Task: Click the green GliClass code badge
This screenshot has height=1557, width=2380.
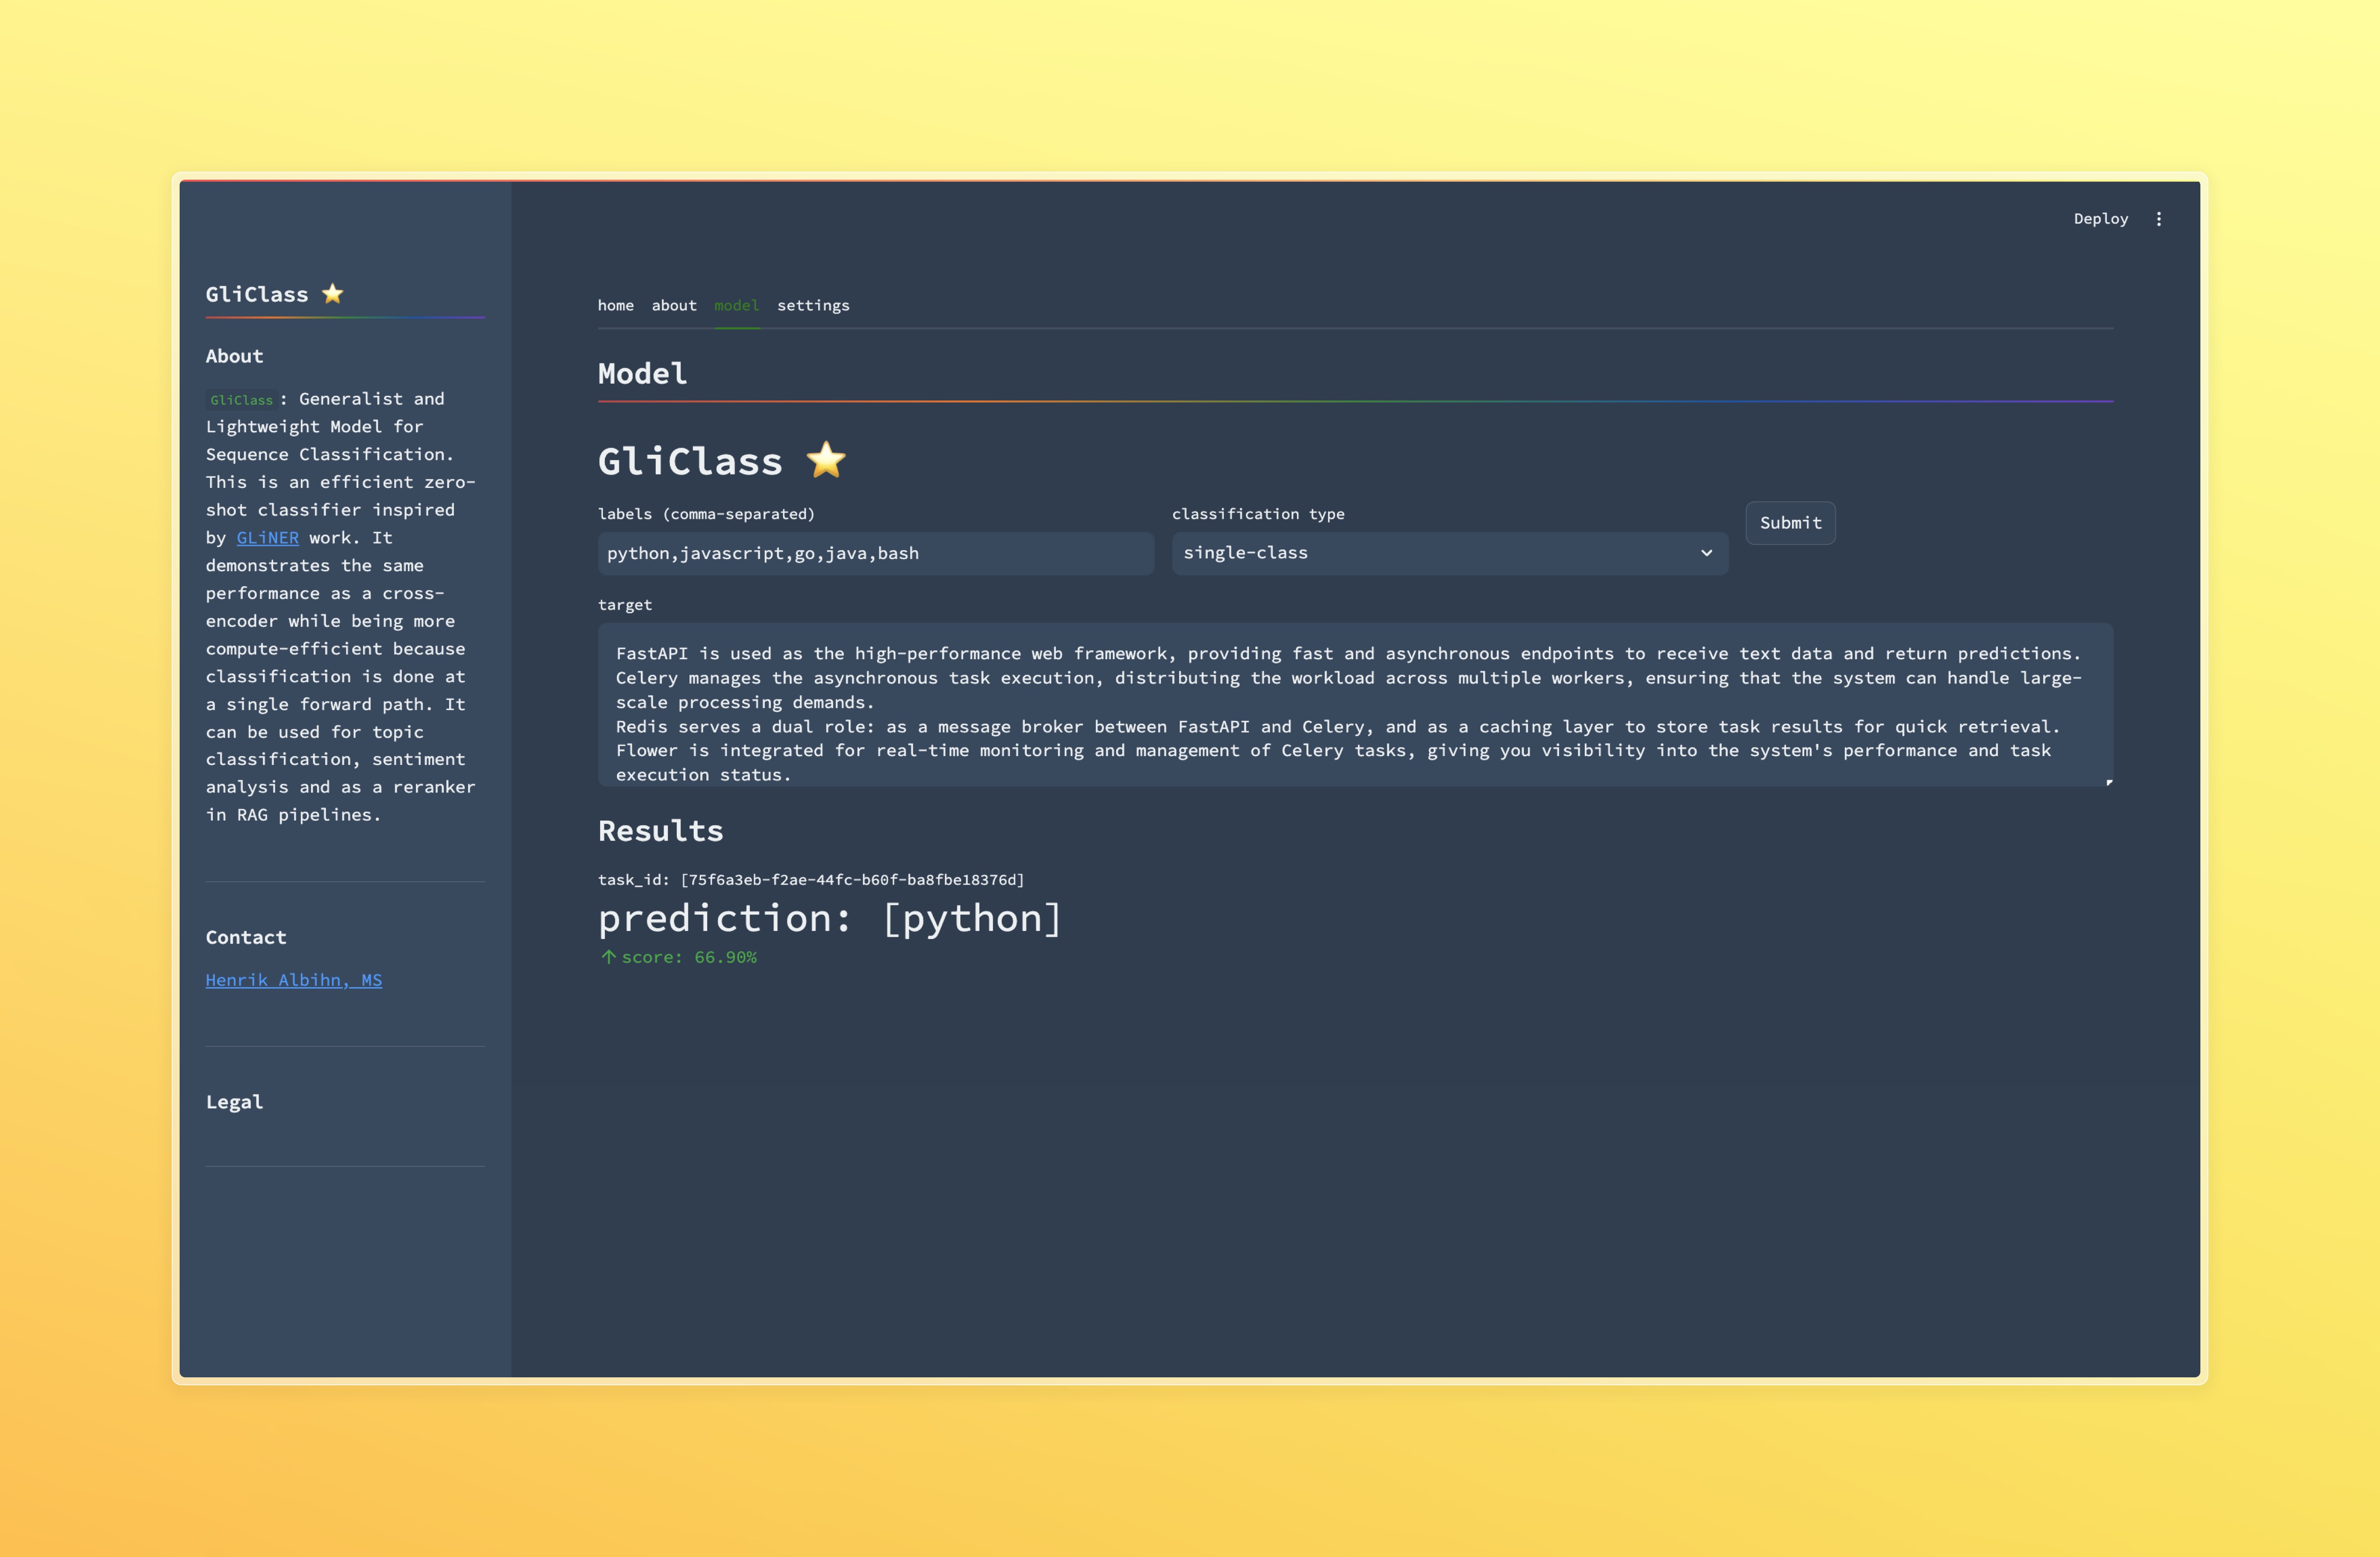Action: [241, 400]
